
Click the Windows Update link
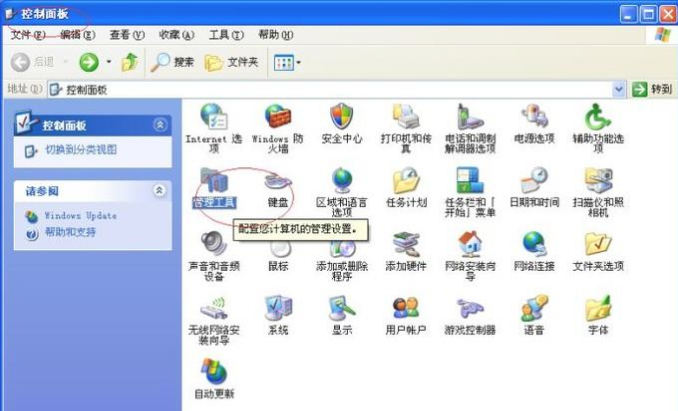pyautogui.click(x=79, y=215)
